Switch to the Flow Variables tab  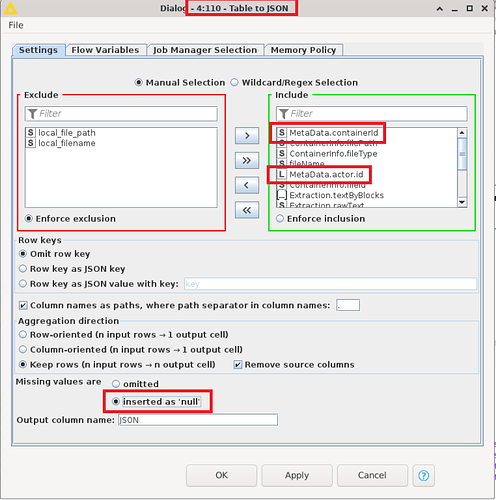[x=105, y=50]
